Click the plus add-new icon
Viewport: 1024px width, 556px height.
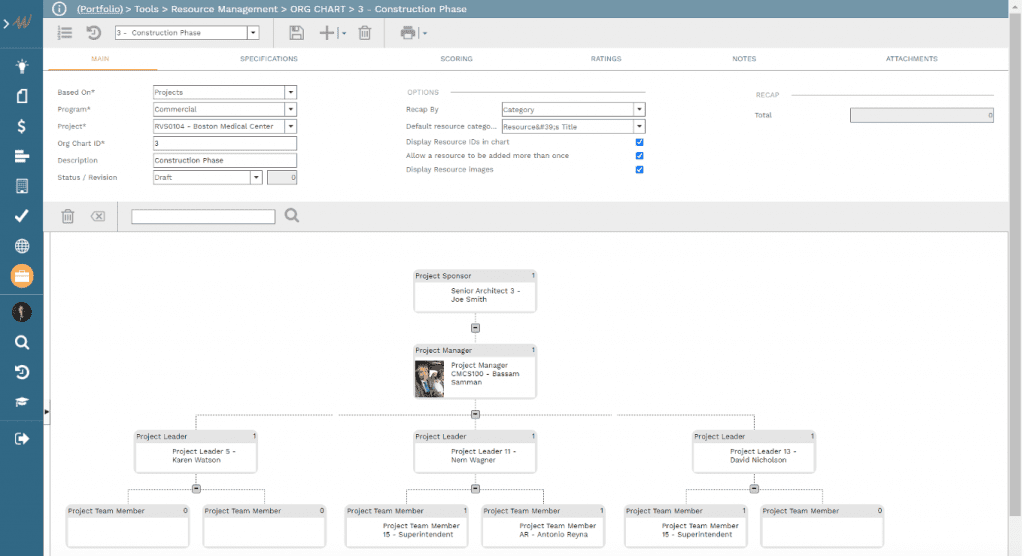[327, 33]
